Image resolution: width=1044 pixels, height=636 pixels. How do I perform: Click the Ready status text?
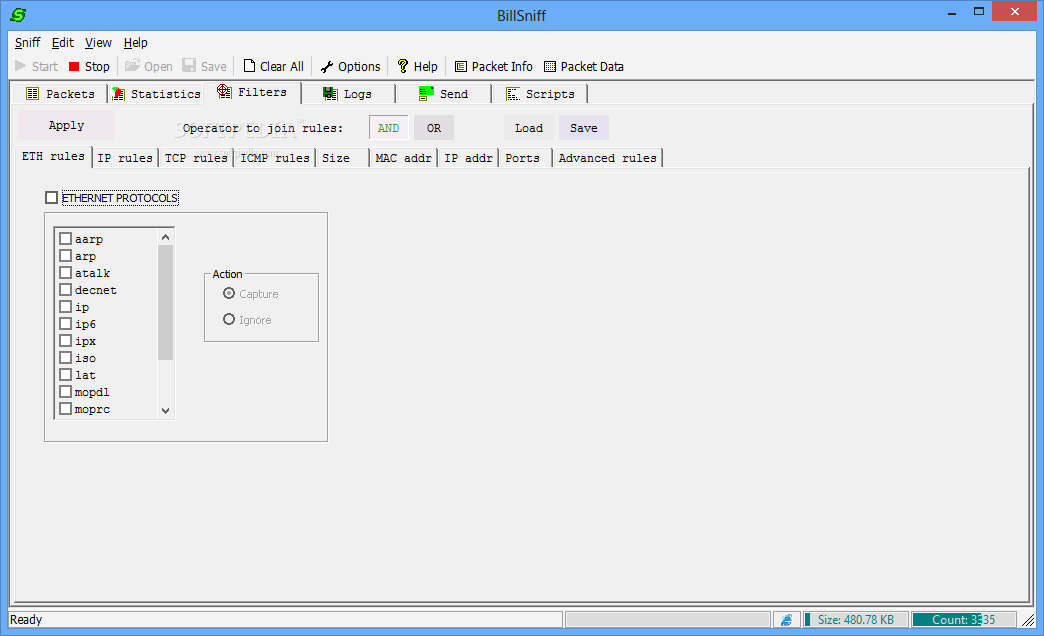27,620
